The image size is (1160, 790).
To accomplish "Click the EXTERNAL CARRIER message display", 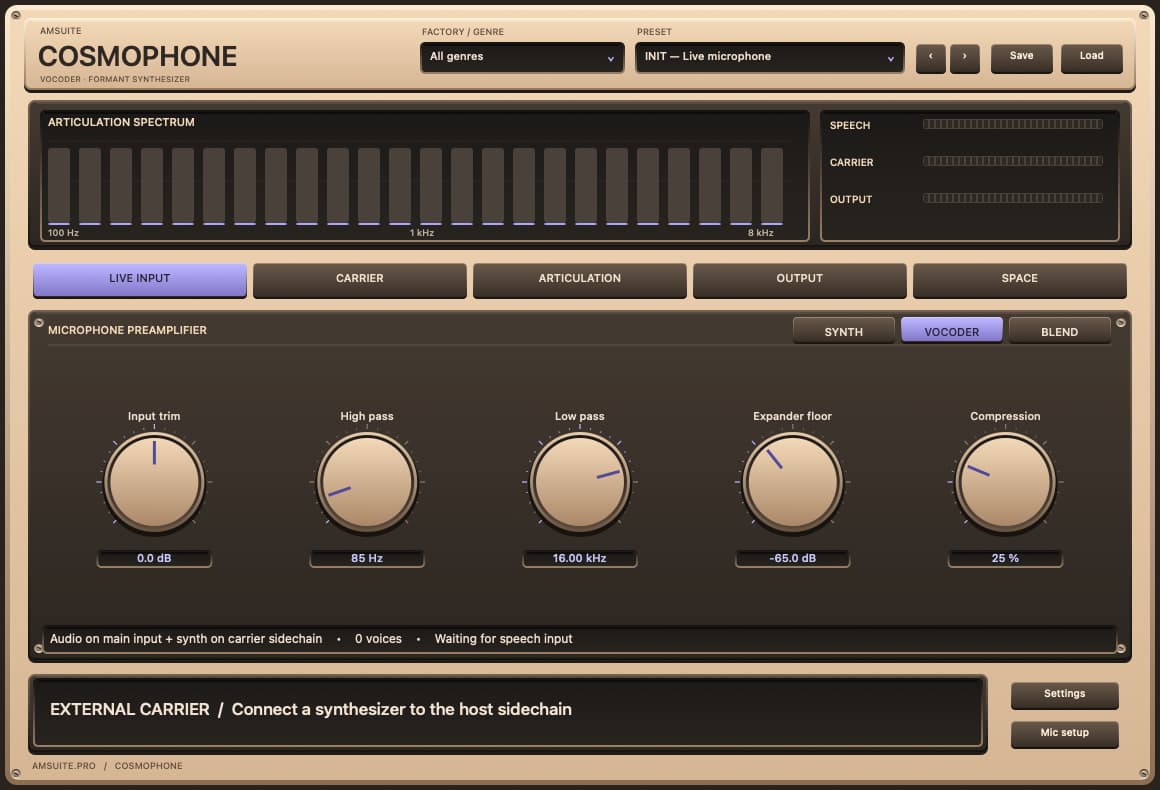I will [x=508, y=710].
